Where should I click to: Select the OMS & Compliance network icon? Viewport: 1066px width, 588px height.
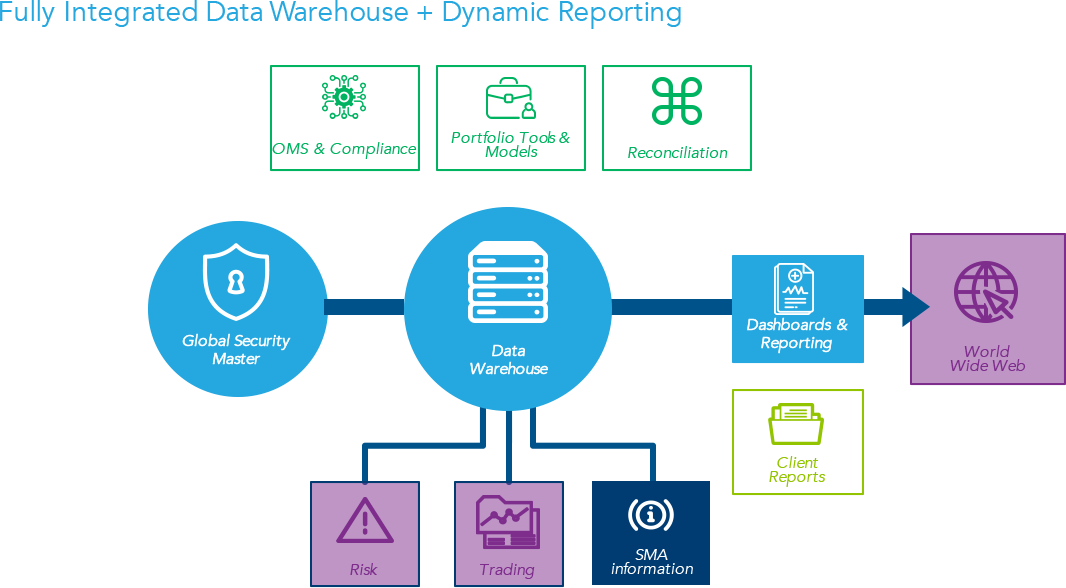point(344,97)
